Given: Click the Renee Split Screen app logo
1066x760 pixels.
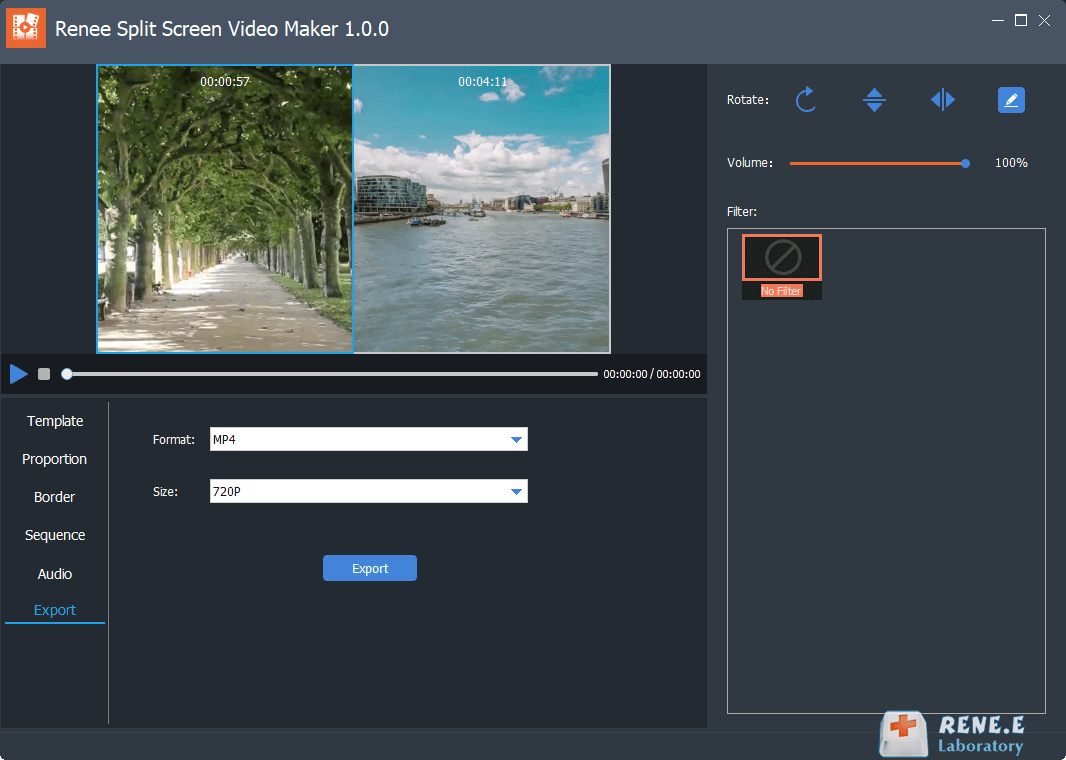Looking at the screenshot, I should click(x=25, y=28).
